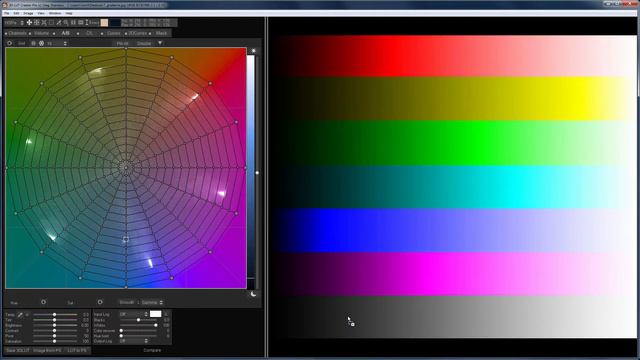Open the Help menu

pos(69,13)
